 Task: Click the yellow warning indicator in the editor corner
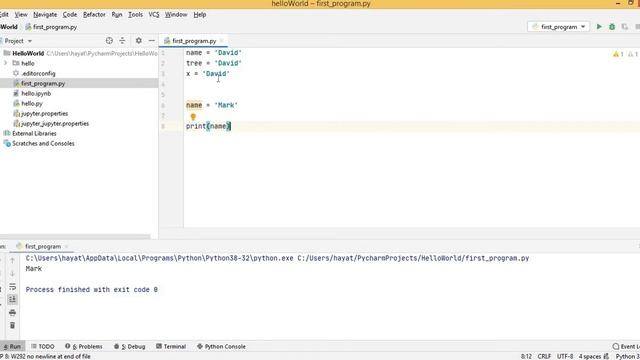pos(618,54)
